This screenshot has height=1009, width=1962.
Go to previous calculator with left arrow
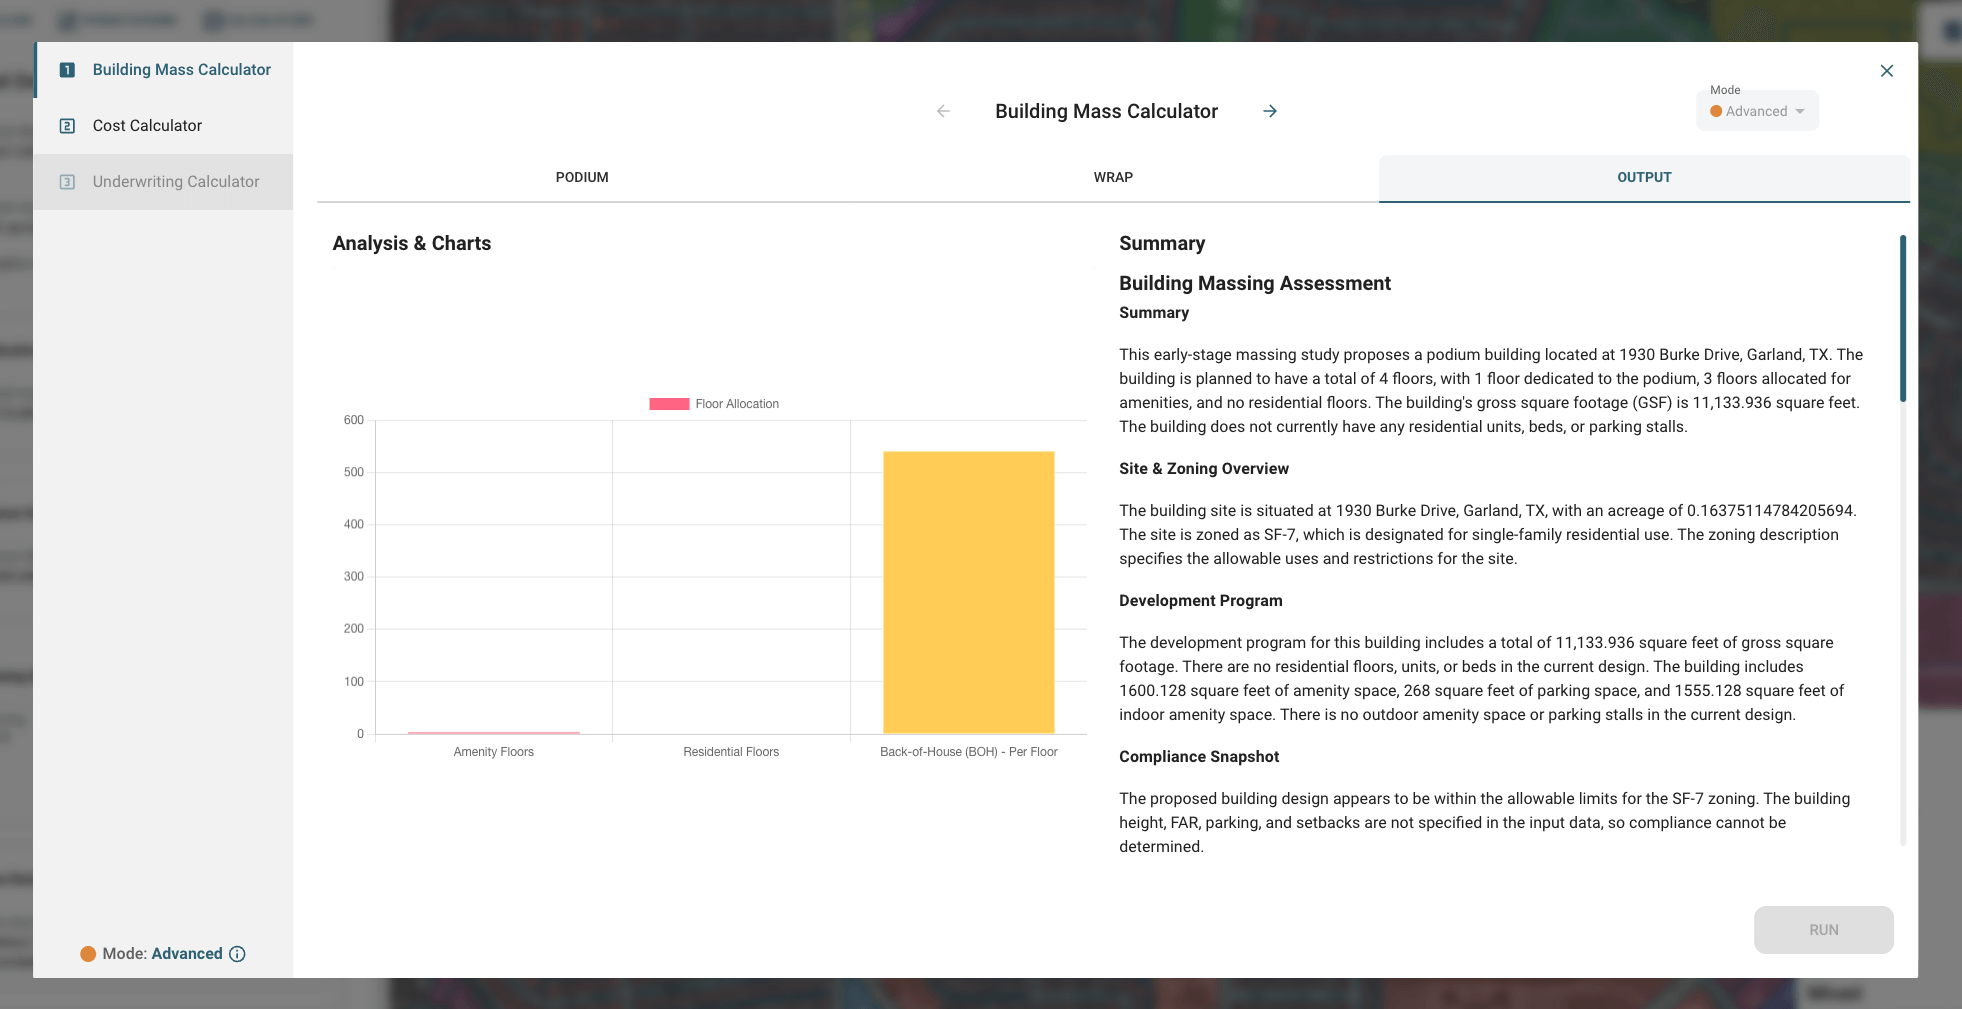[943, 111]
